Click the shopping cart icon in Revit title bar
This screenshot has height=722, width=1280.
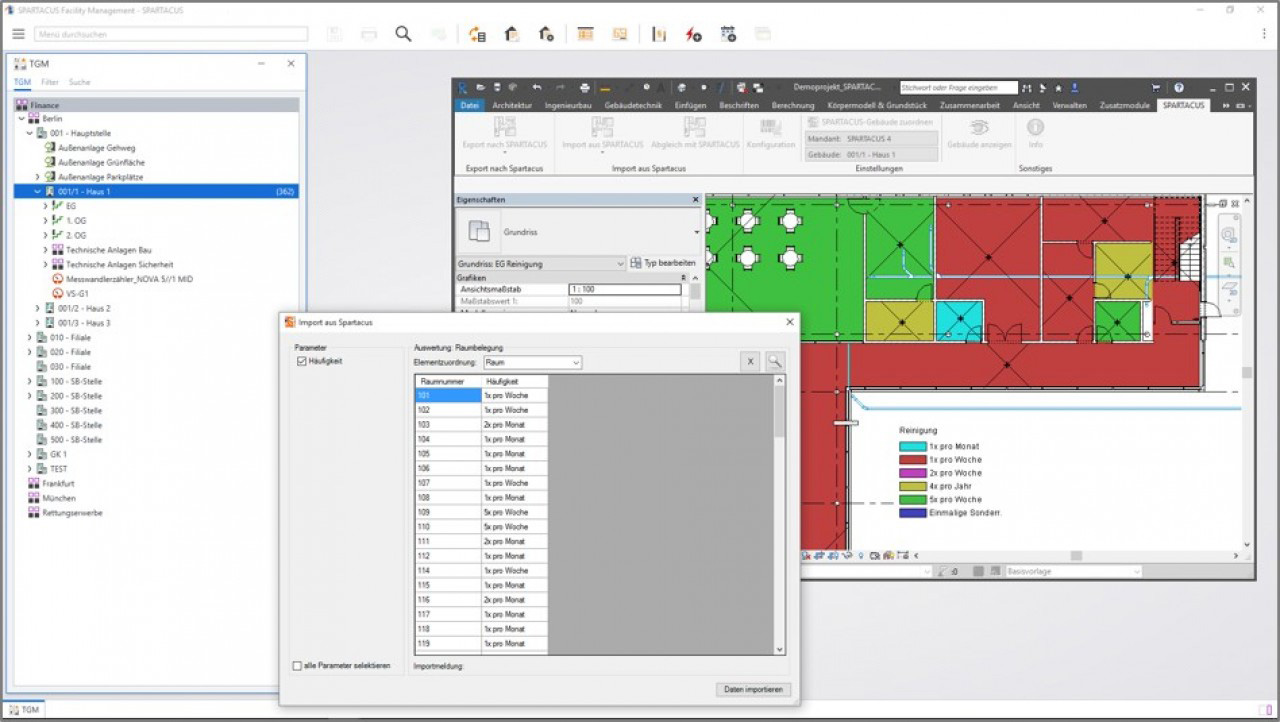(x=1157, y=88)
